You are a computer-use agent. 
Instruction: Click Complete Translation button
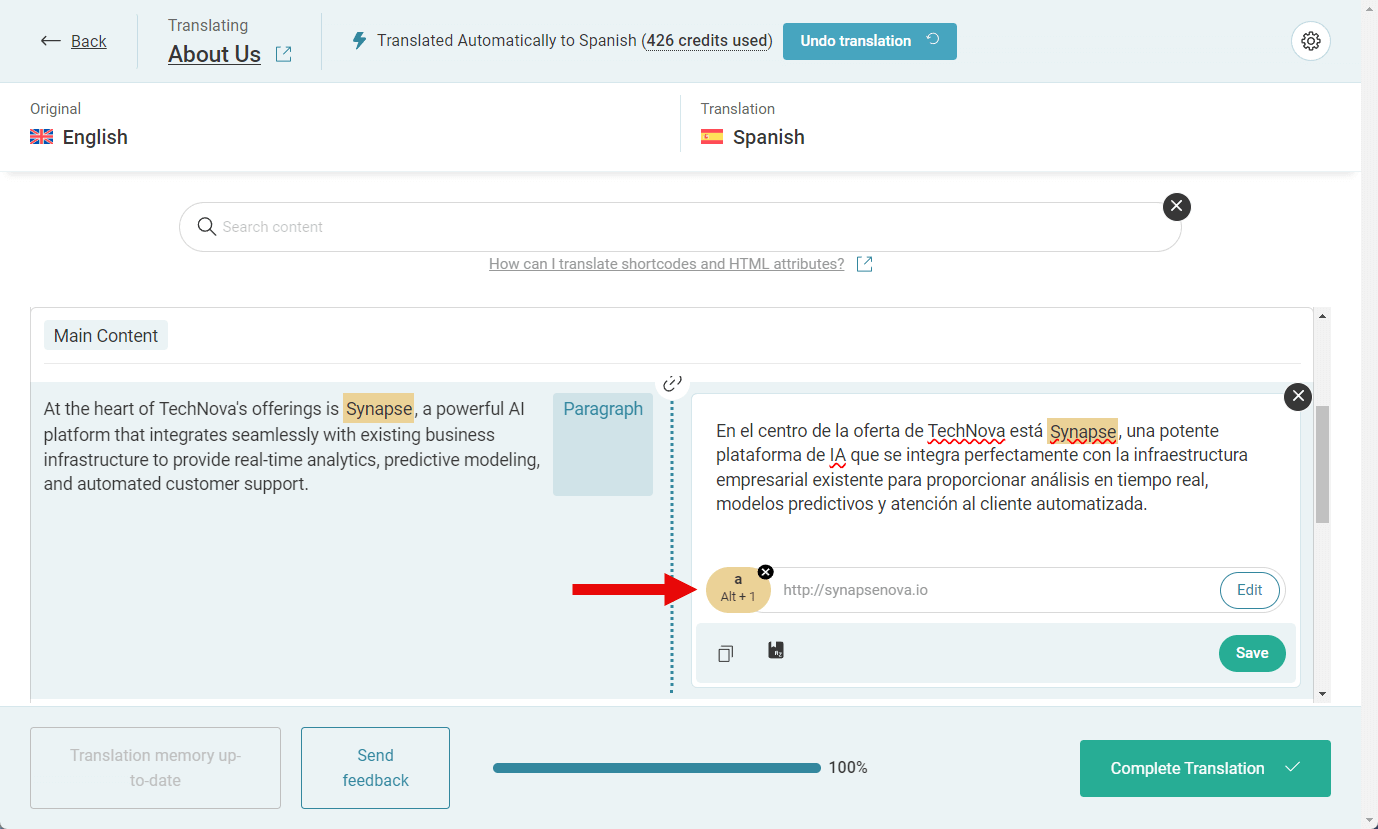click(x=1205, y=768)
